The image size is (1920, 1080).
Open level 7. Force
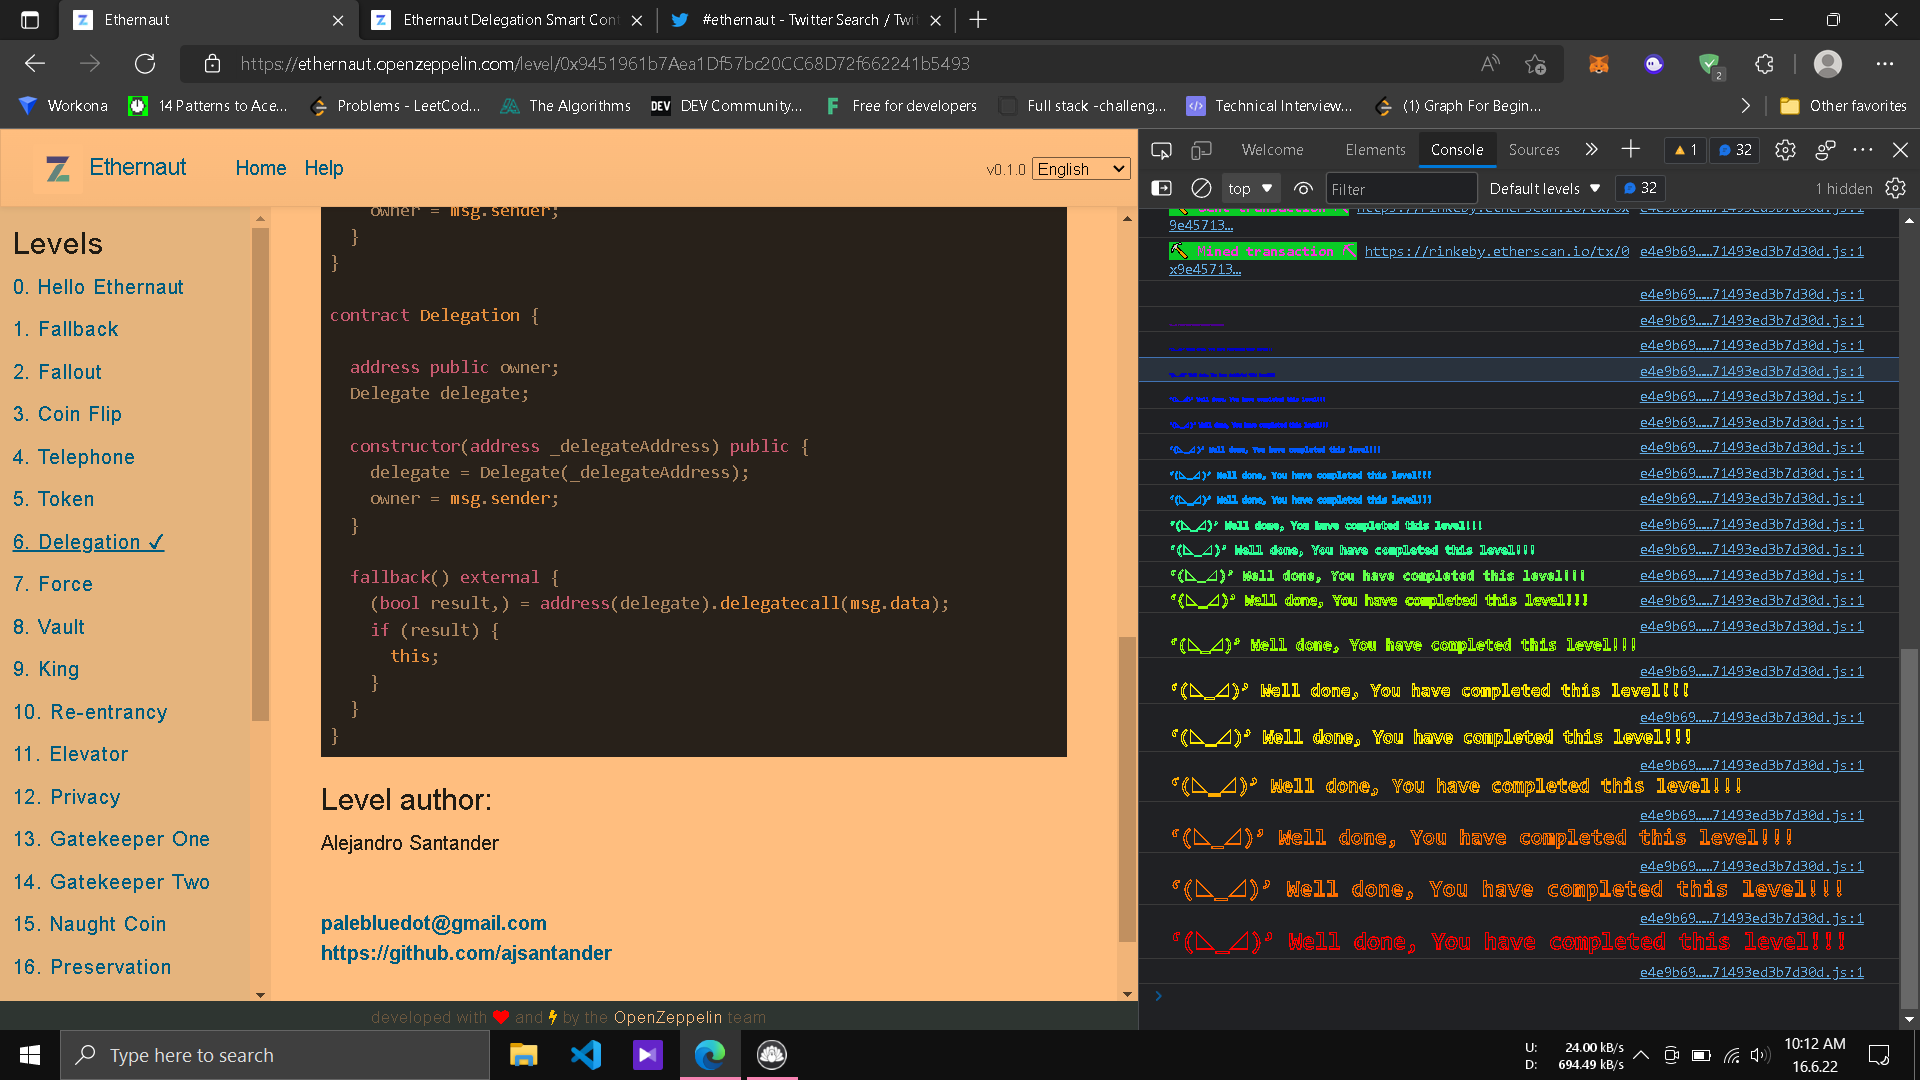(x=53, y=584)
